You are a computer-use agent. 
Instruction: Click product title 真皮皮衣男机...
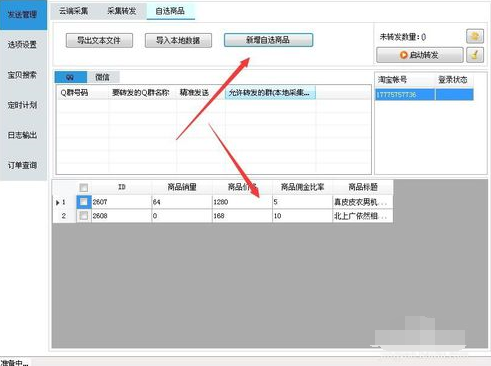[363, 202]
